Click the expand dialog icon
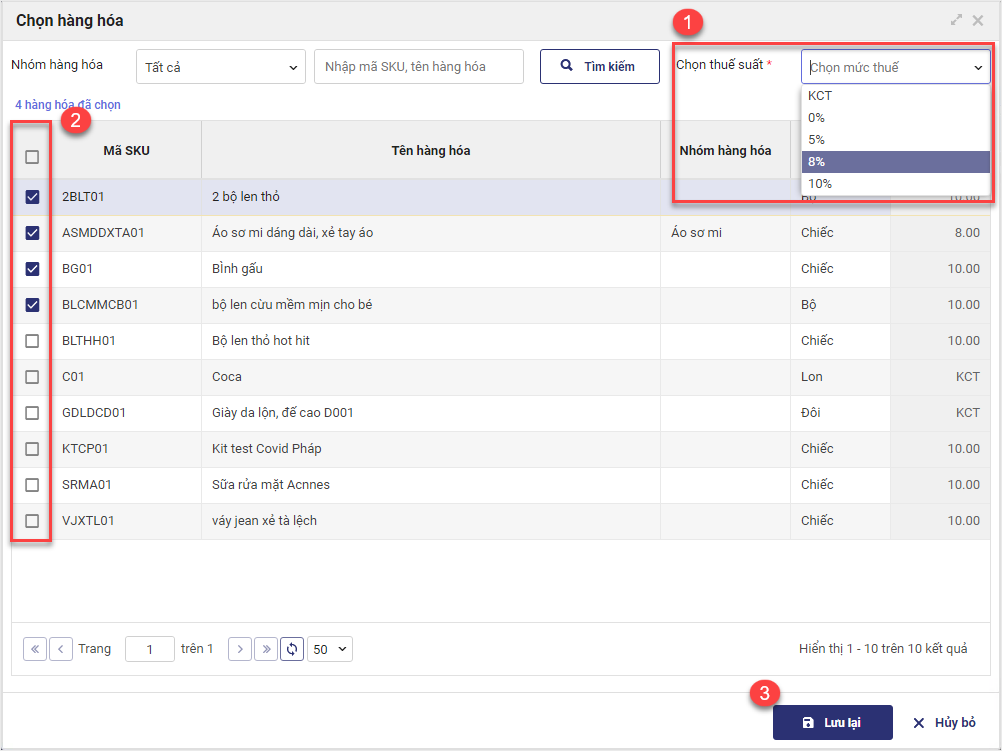 click(956, 20)
